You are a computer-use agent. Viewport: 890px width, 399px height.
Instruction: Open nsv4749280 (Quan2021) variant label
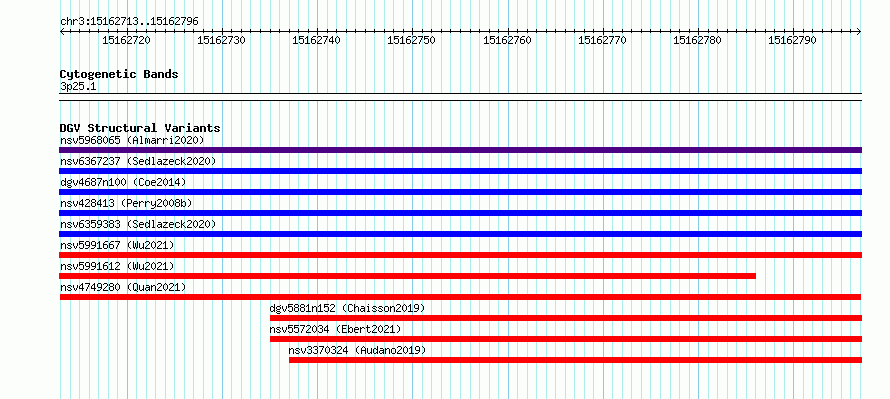123,287
